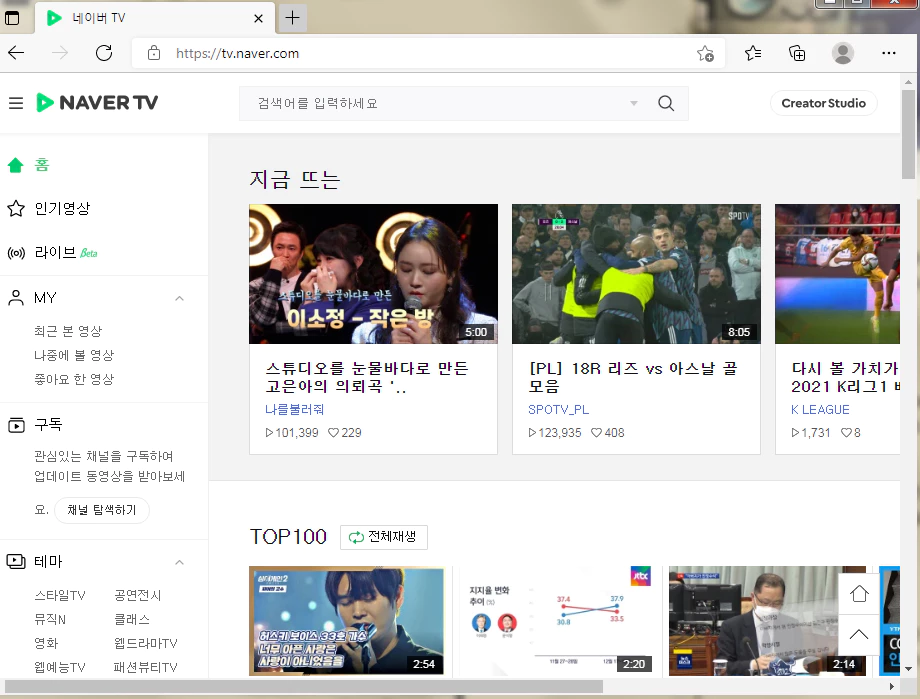
Task: Open a new browser tab
Action: tap(292, 18)
